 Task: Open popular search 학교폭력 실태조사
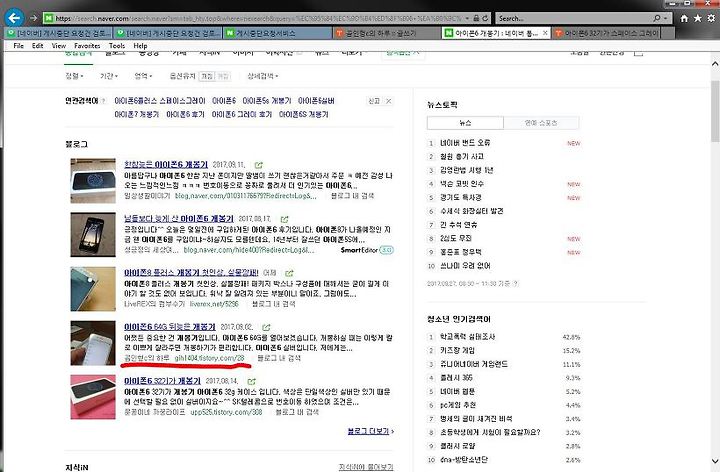pyautogui.click(x=467, y=337)
